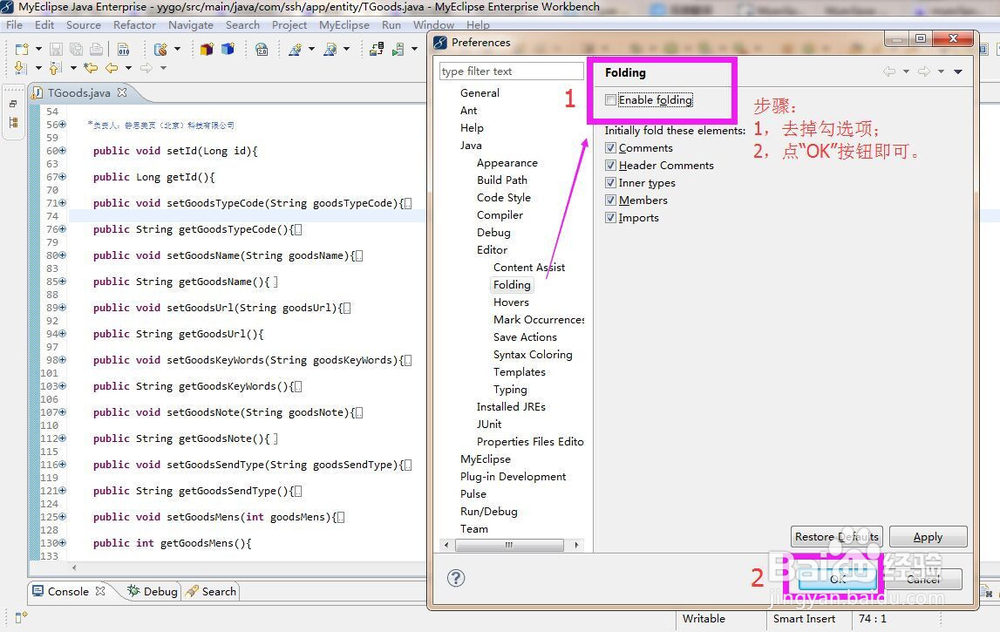The height and width of the screenshot is (632, 1000).
Task: Click the hierarchy icon in the left sidebar
Action: (x=13, y=122)
